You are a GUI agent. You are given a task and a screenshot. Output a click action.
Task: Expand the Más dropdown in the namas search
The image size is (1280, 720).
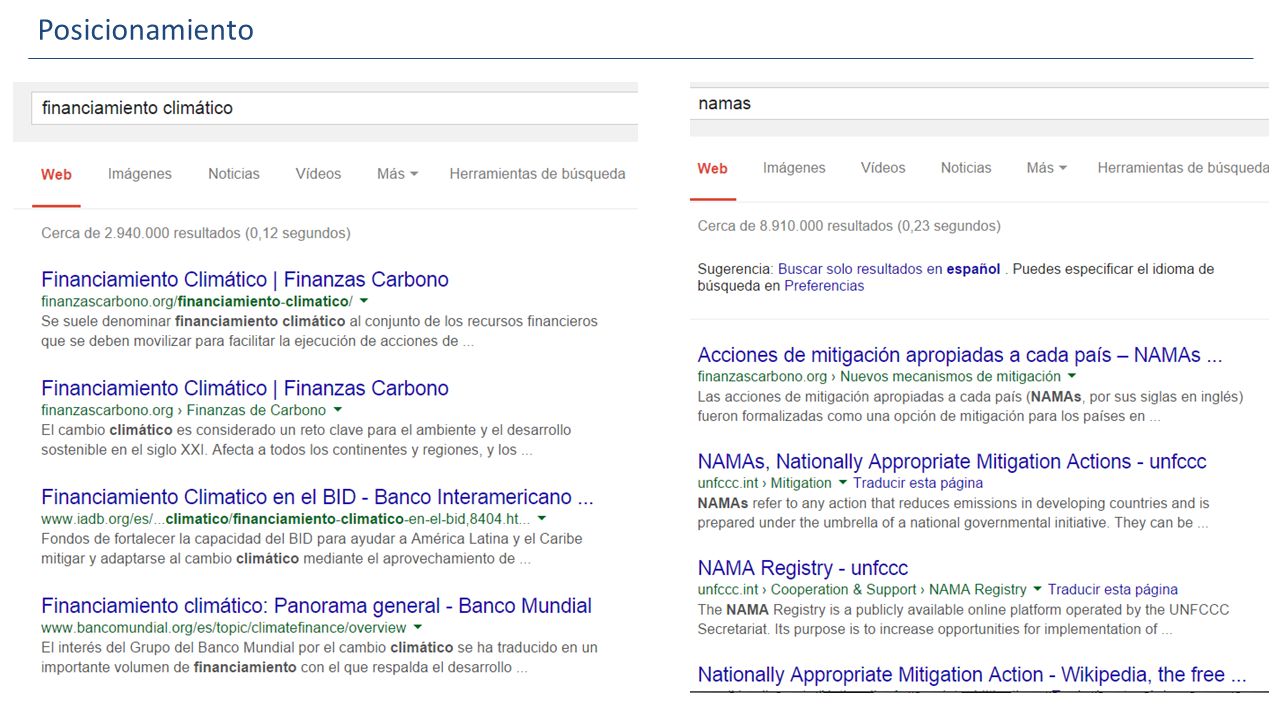1046,168
